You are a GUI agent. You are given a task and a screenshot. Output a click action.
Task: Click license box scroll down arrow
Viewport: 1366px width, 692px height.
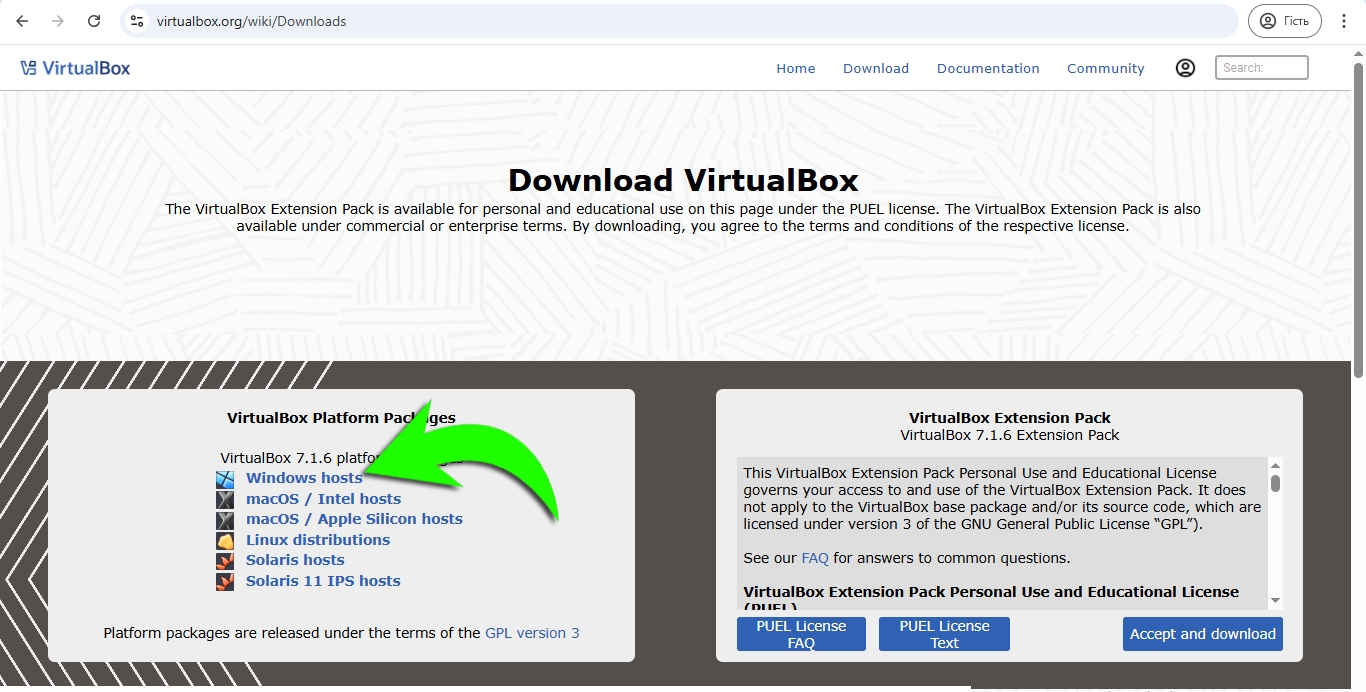pos(1275,600)
